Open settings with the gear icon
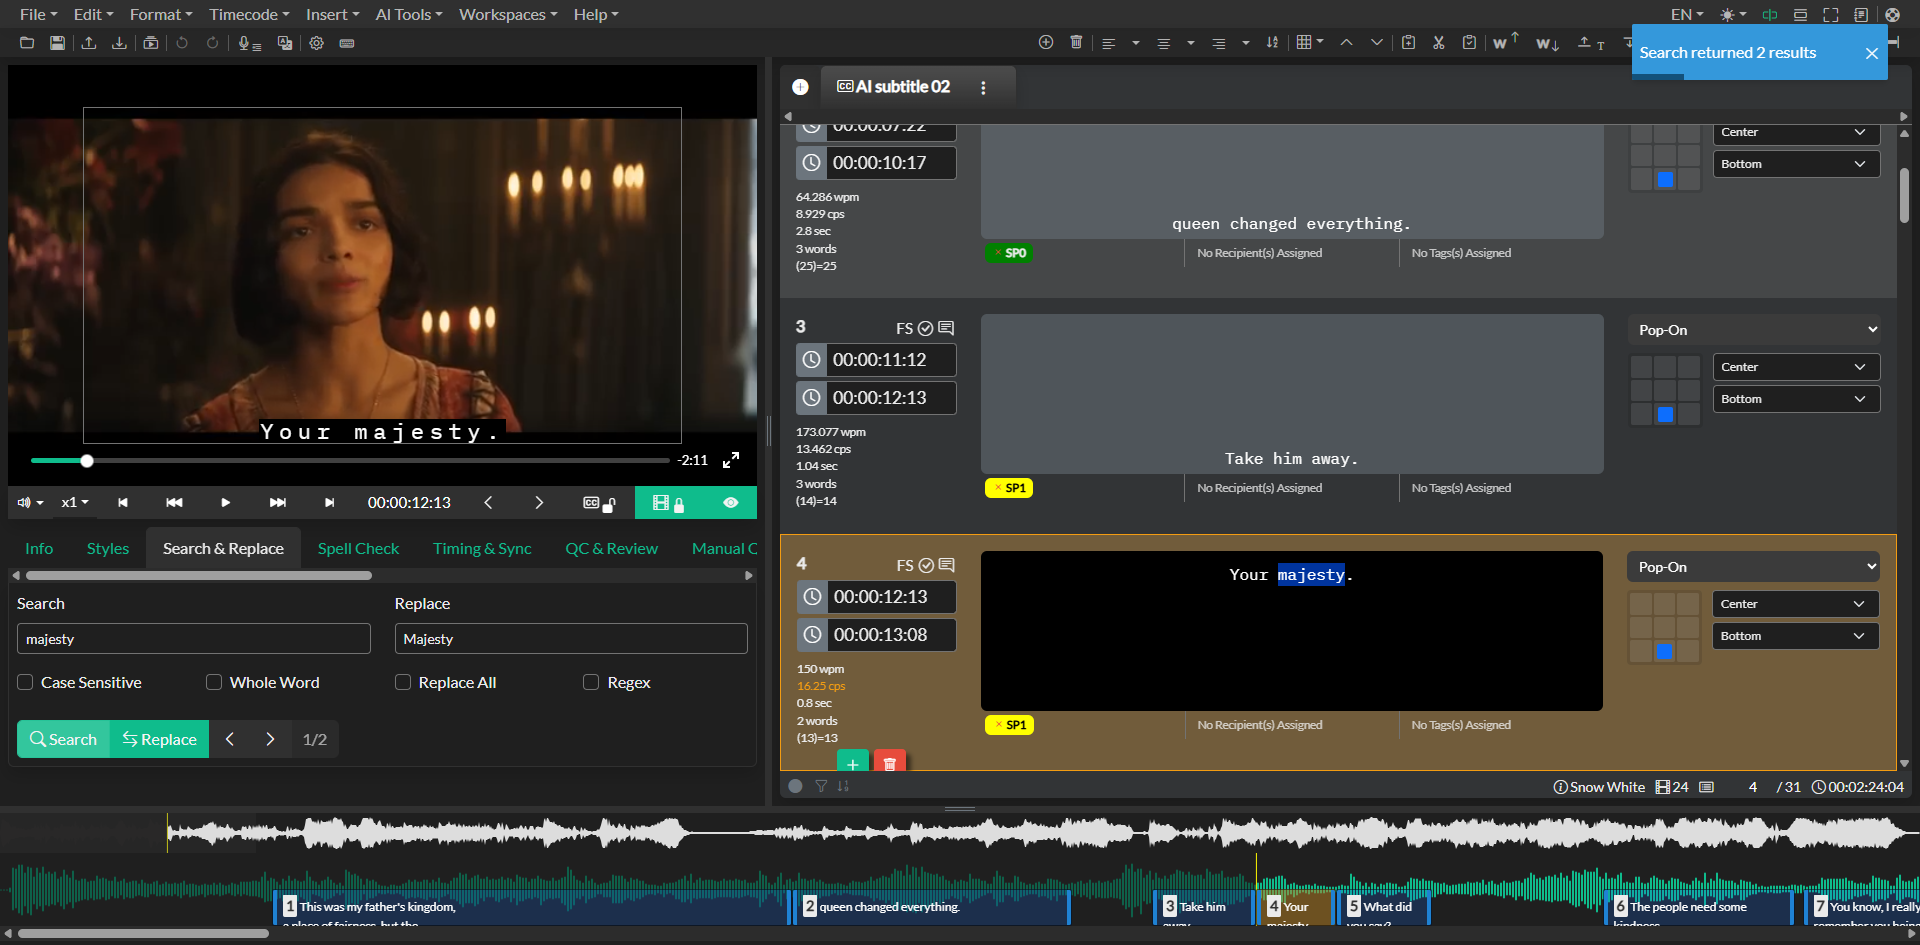This screenshot has width=1920, height=945. [x=317, y=43]
